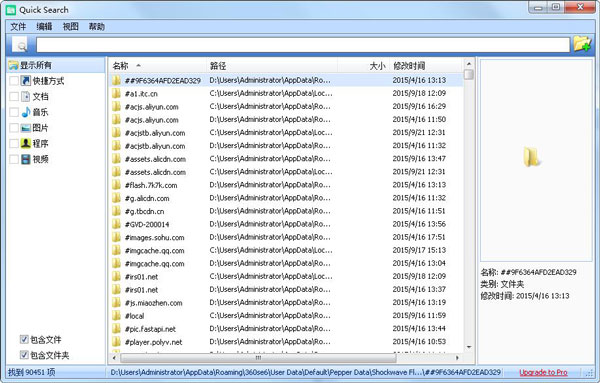Open the 编辑 menu
This screenshot has width=600, height=383.
[x=44, y=26]
